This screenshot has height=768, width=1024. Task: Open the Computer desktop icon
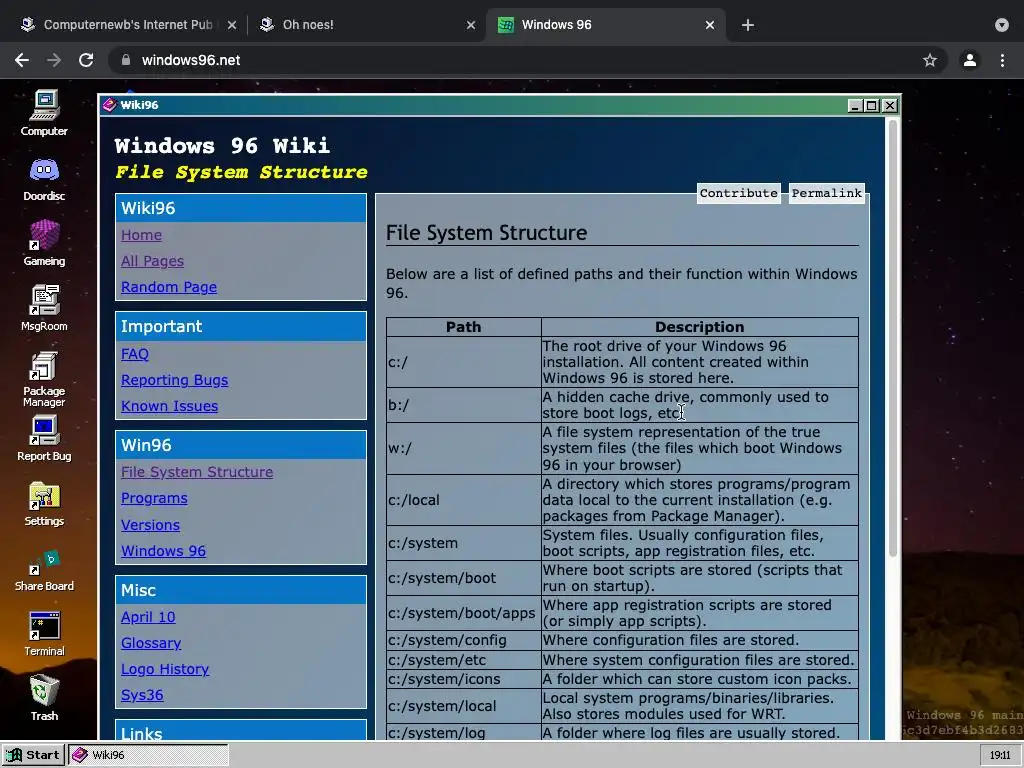click(44, 112)
